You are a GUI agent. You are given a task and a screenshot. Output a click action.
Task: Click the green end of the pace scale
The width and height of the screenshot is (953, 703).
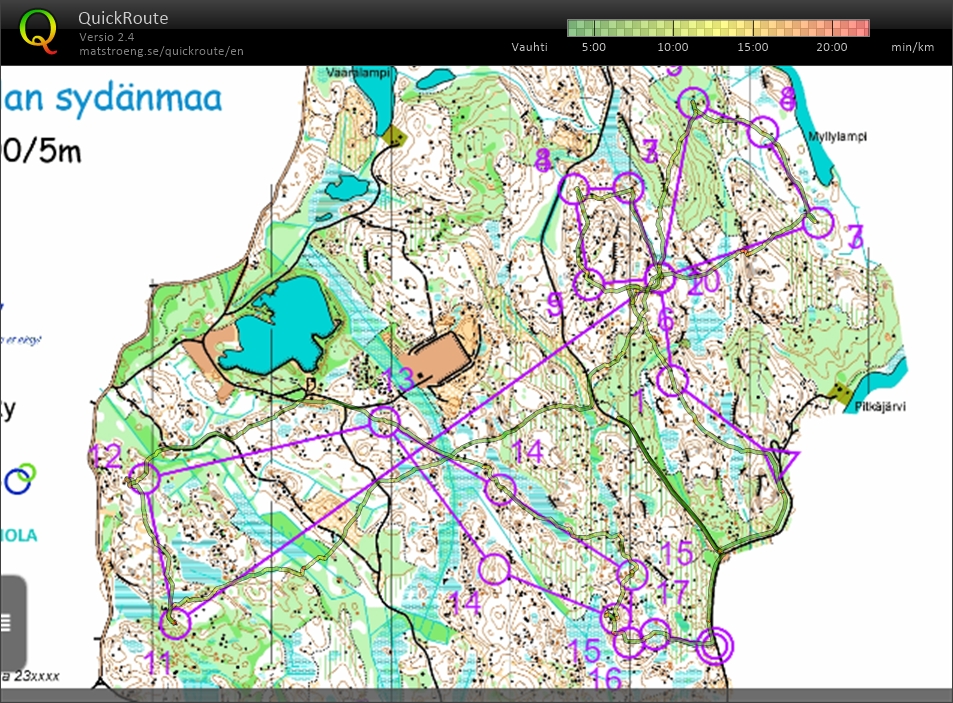(574, 28)
